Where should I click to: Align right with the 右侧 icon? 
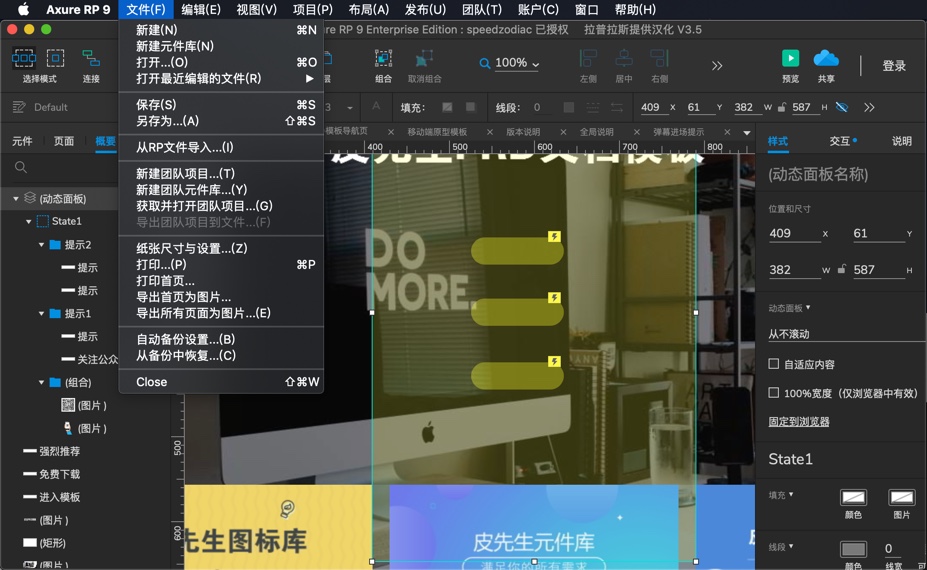(659, 59)
